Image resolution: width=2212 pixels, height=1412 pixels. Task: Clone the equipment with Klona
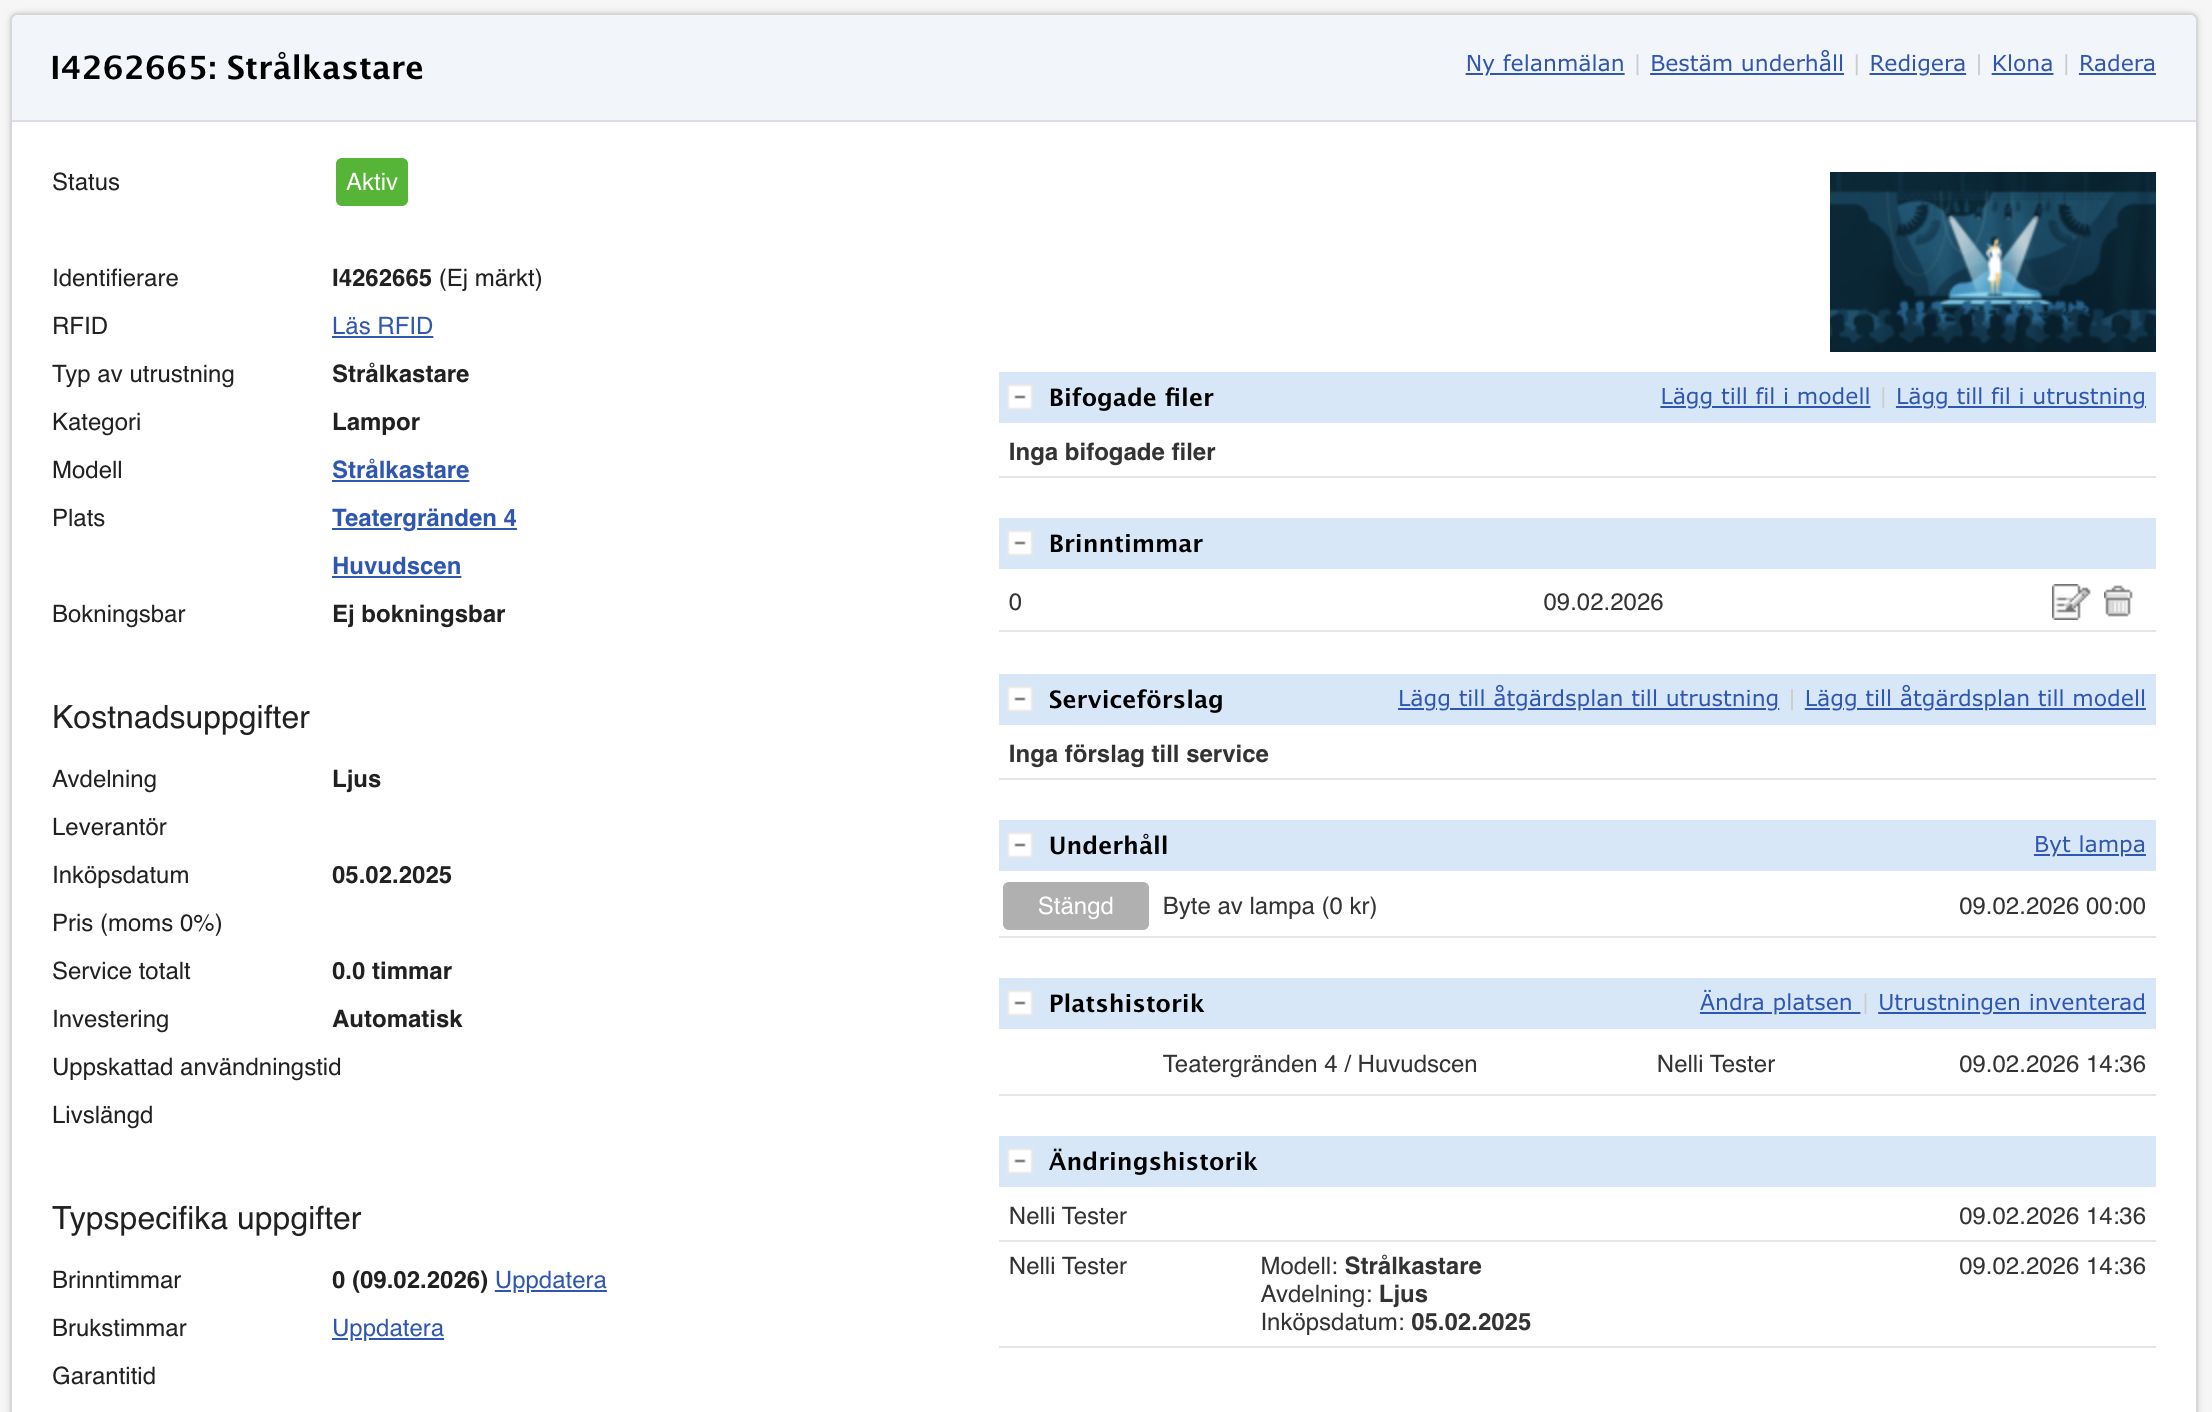tap(2021, 64)
